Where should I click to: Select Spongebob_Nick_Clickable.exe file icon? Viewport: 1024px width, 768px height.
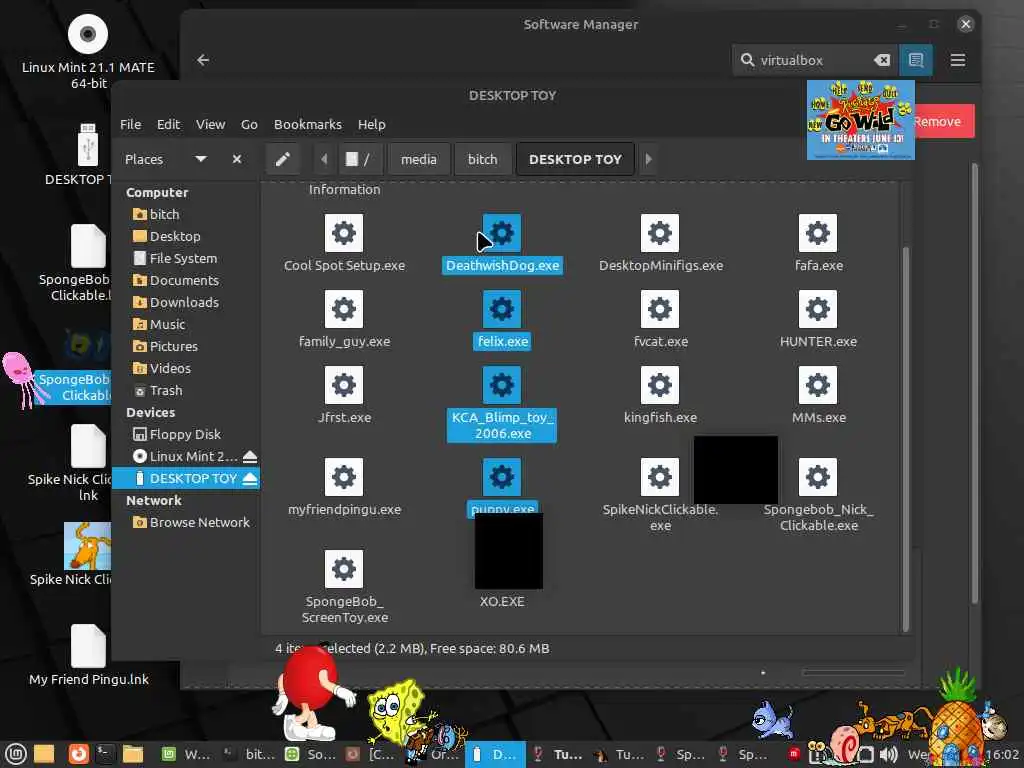pyautogui.click(x=818, y=477)
